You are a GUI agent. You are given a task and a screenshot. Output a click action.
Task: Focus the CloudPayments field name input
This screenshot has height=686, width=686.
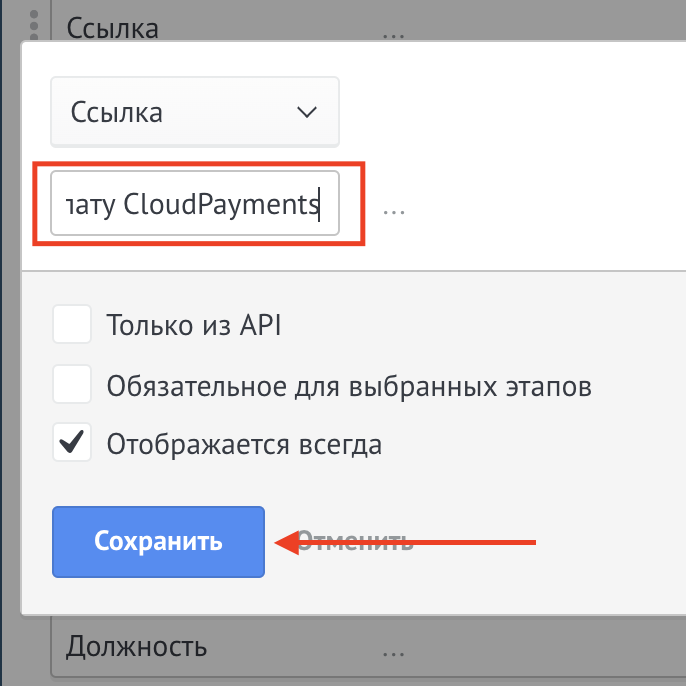[x=195, y=204]
